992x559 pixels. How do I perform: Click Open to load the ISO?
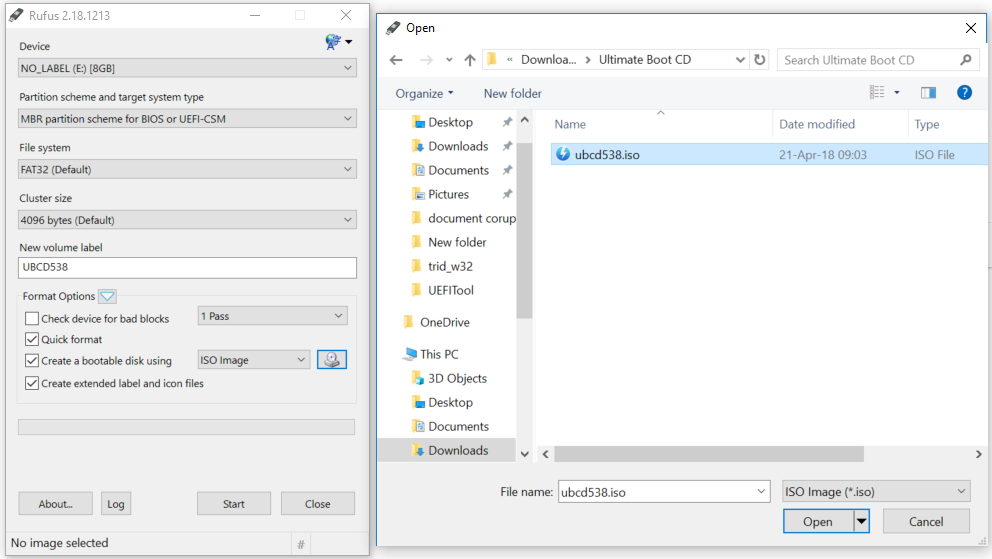pos(818,522)
